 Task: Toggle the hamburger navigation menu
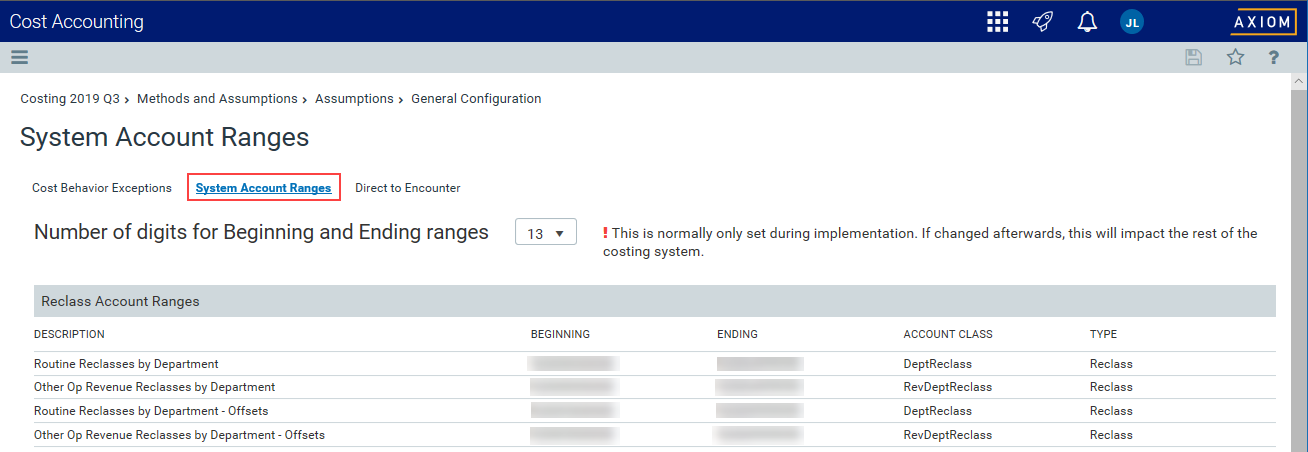(19, 57)
